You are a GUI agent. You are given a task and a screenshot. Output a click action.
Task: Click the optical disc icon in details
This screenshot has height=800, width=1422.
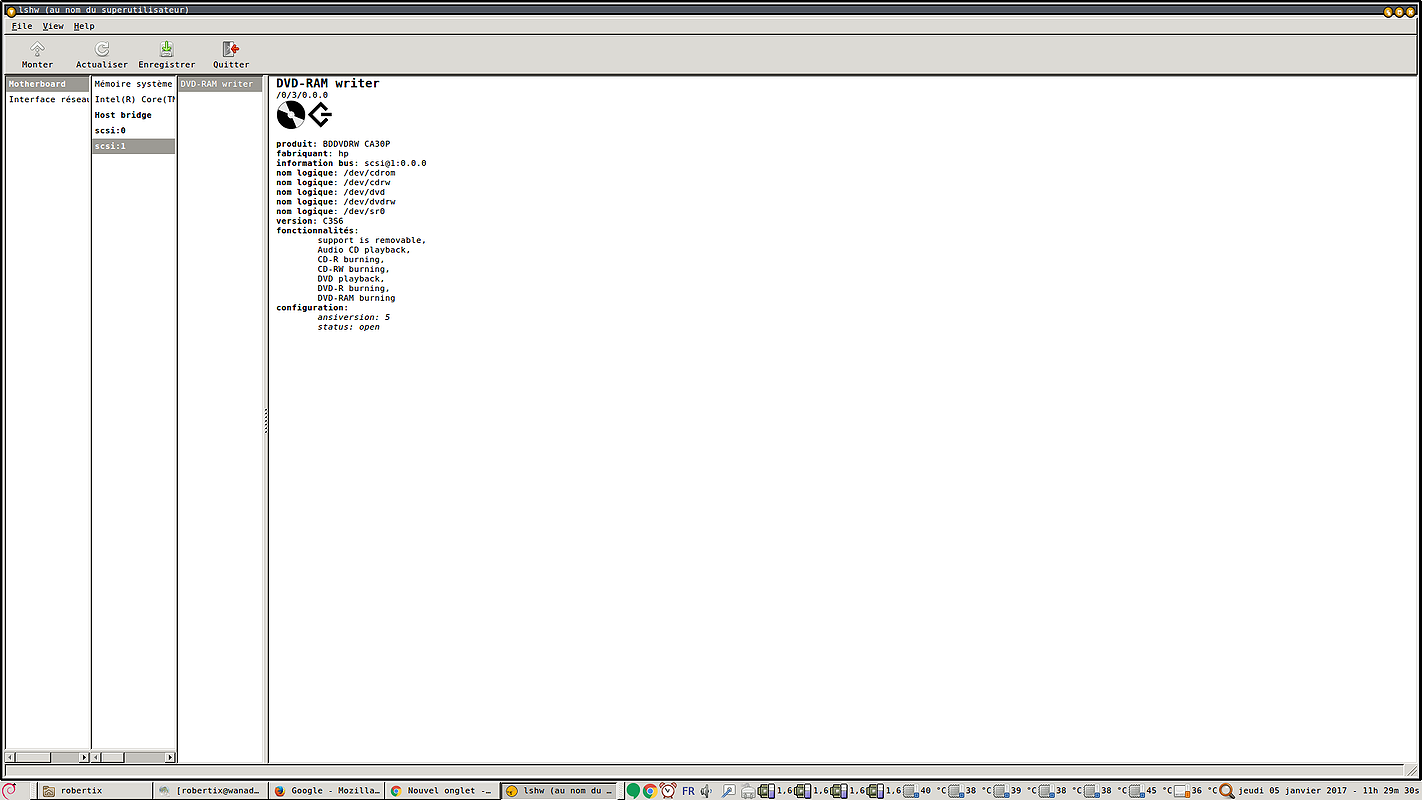[291, 115]
